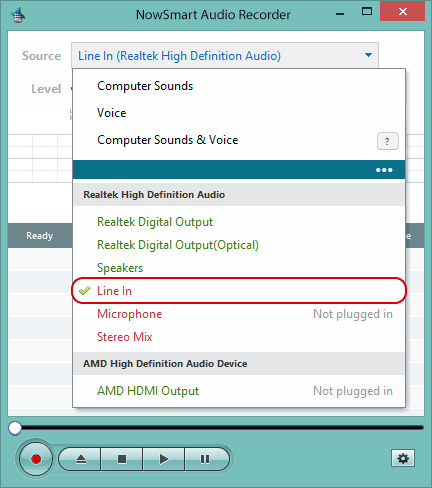Click the playback position slider handle
Screen dimensions: 432x488
[x=15, y=428]
